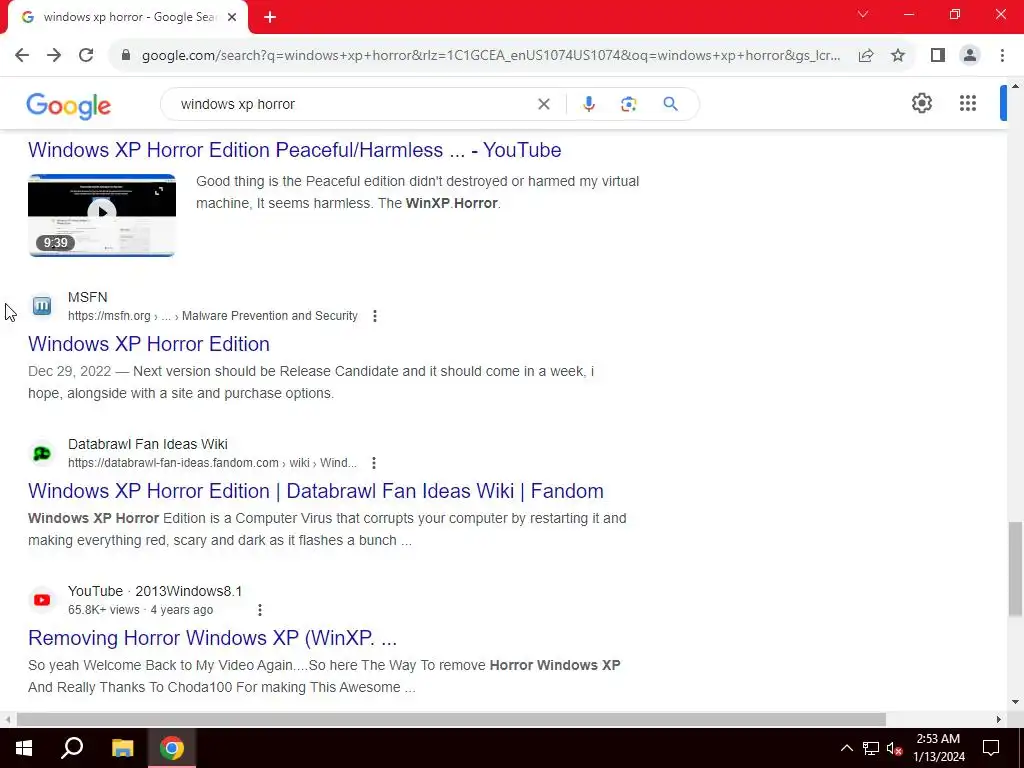The image size is (1024, 768).
Task: Share this page using the share icon
Action: 866,56
